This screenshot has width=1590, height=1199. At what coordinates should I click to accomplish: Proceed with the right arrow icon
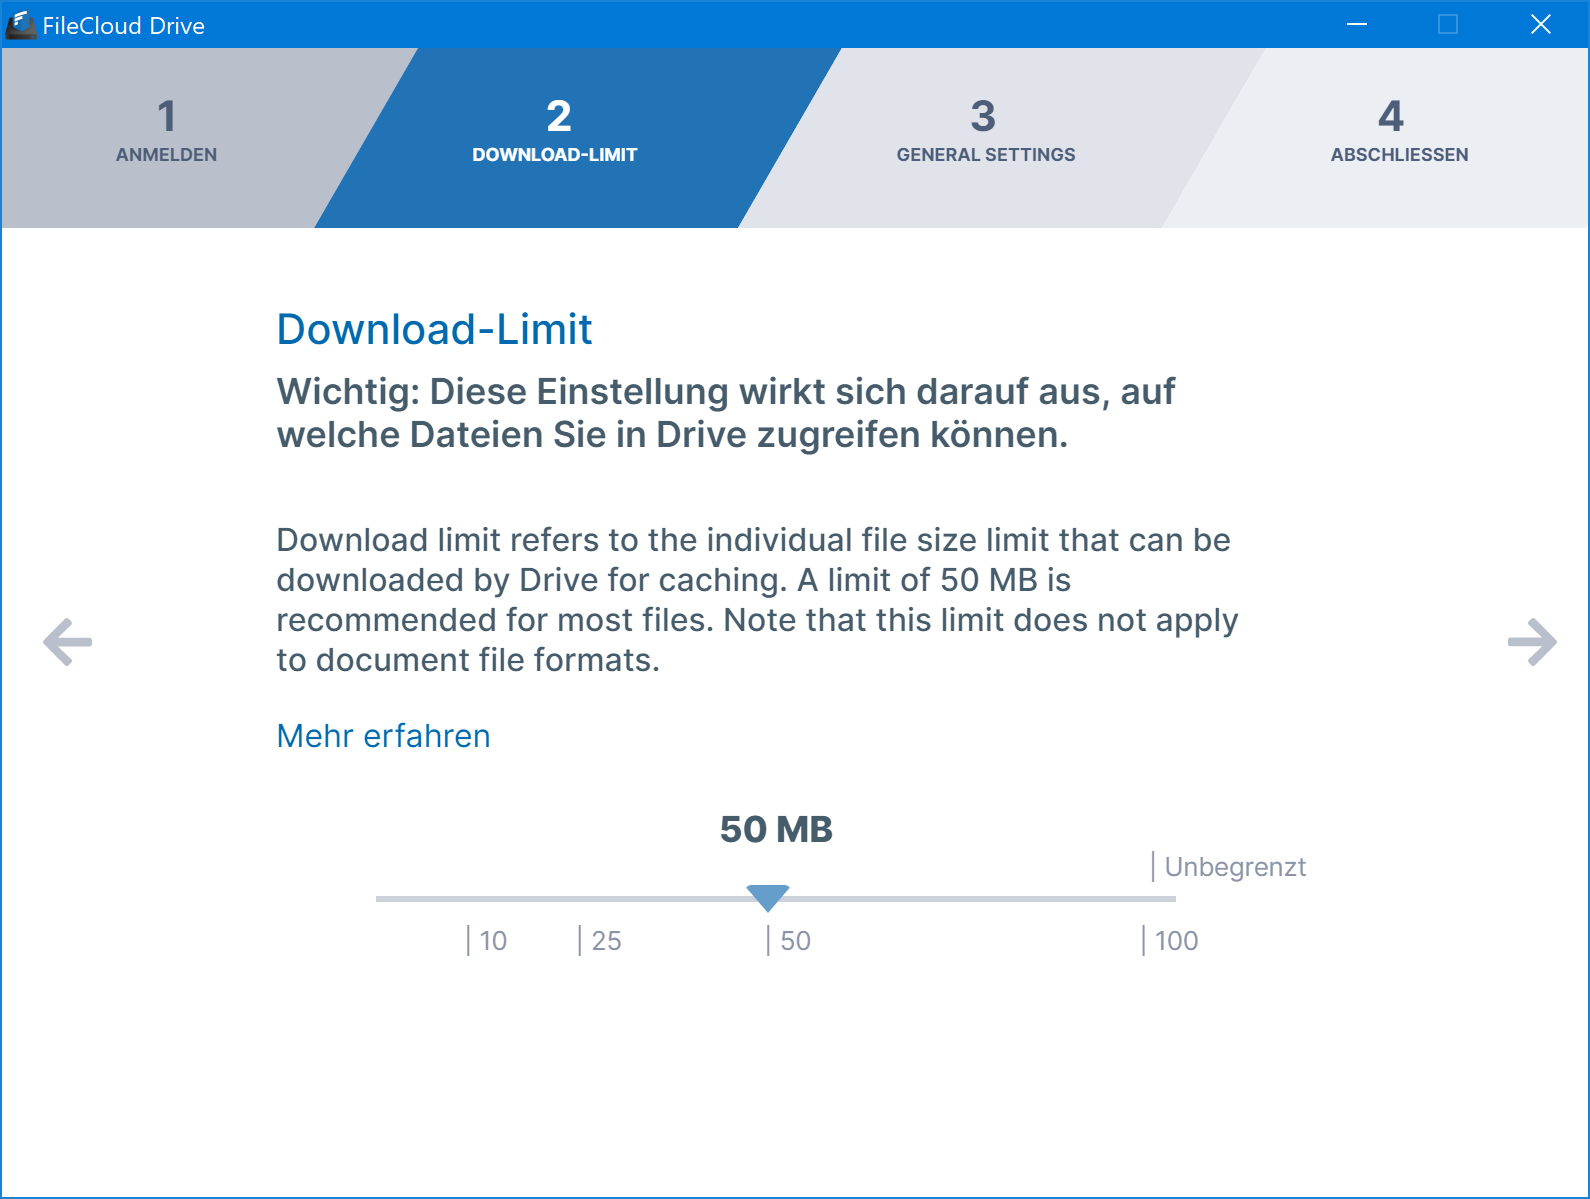pyautogui.click(x=1532, y=642)
